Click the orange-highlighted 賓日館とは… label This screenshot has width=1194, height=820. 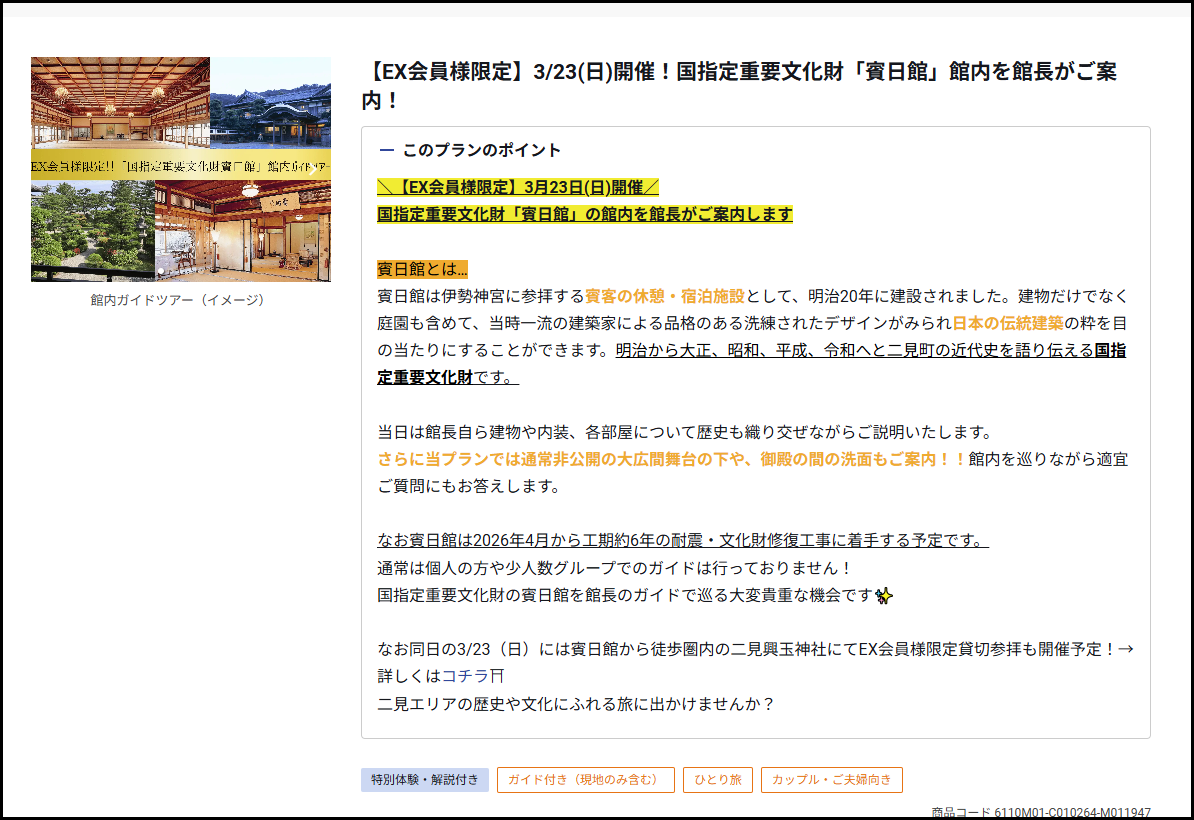coord(422,269)
